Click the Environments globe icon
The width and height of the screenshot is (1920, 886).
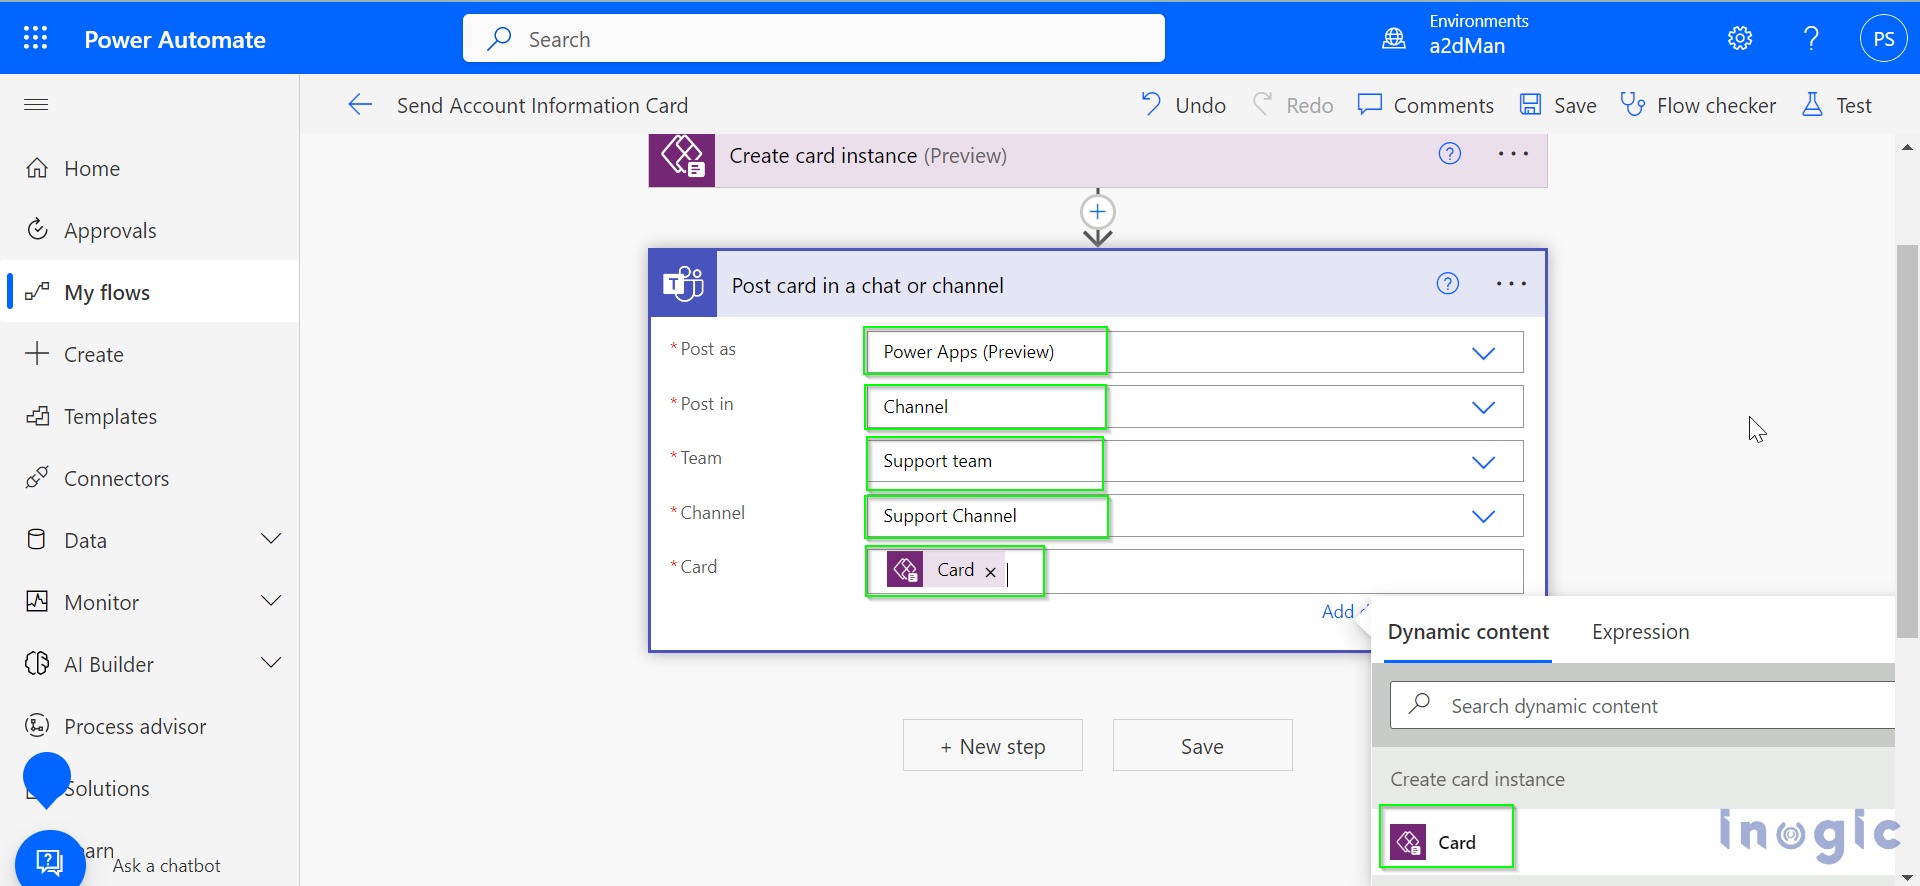click(x=1394, y=39)
